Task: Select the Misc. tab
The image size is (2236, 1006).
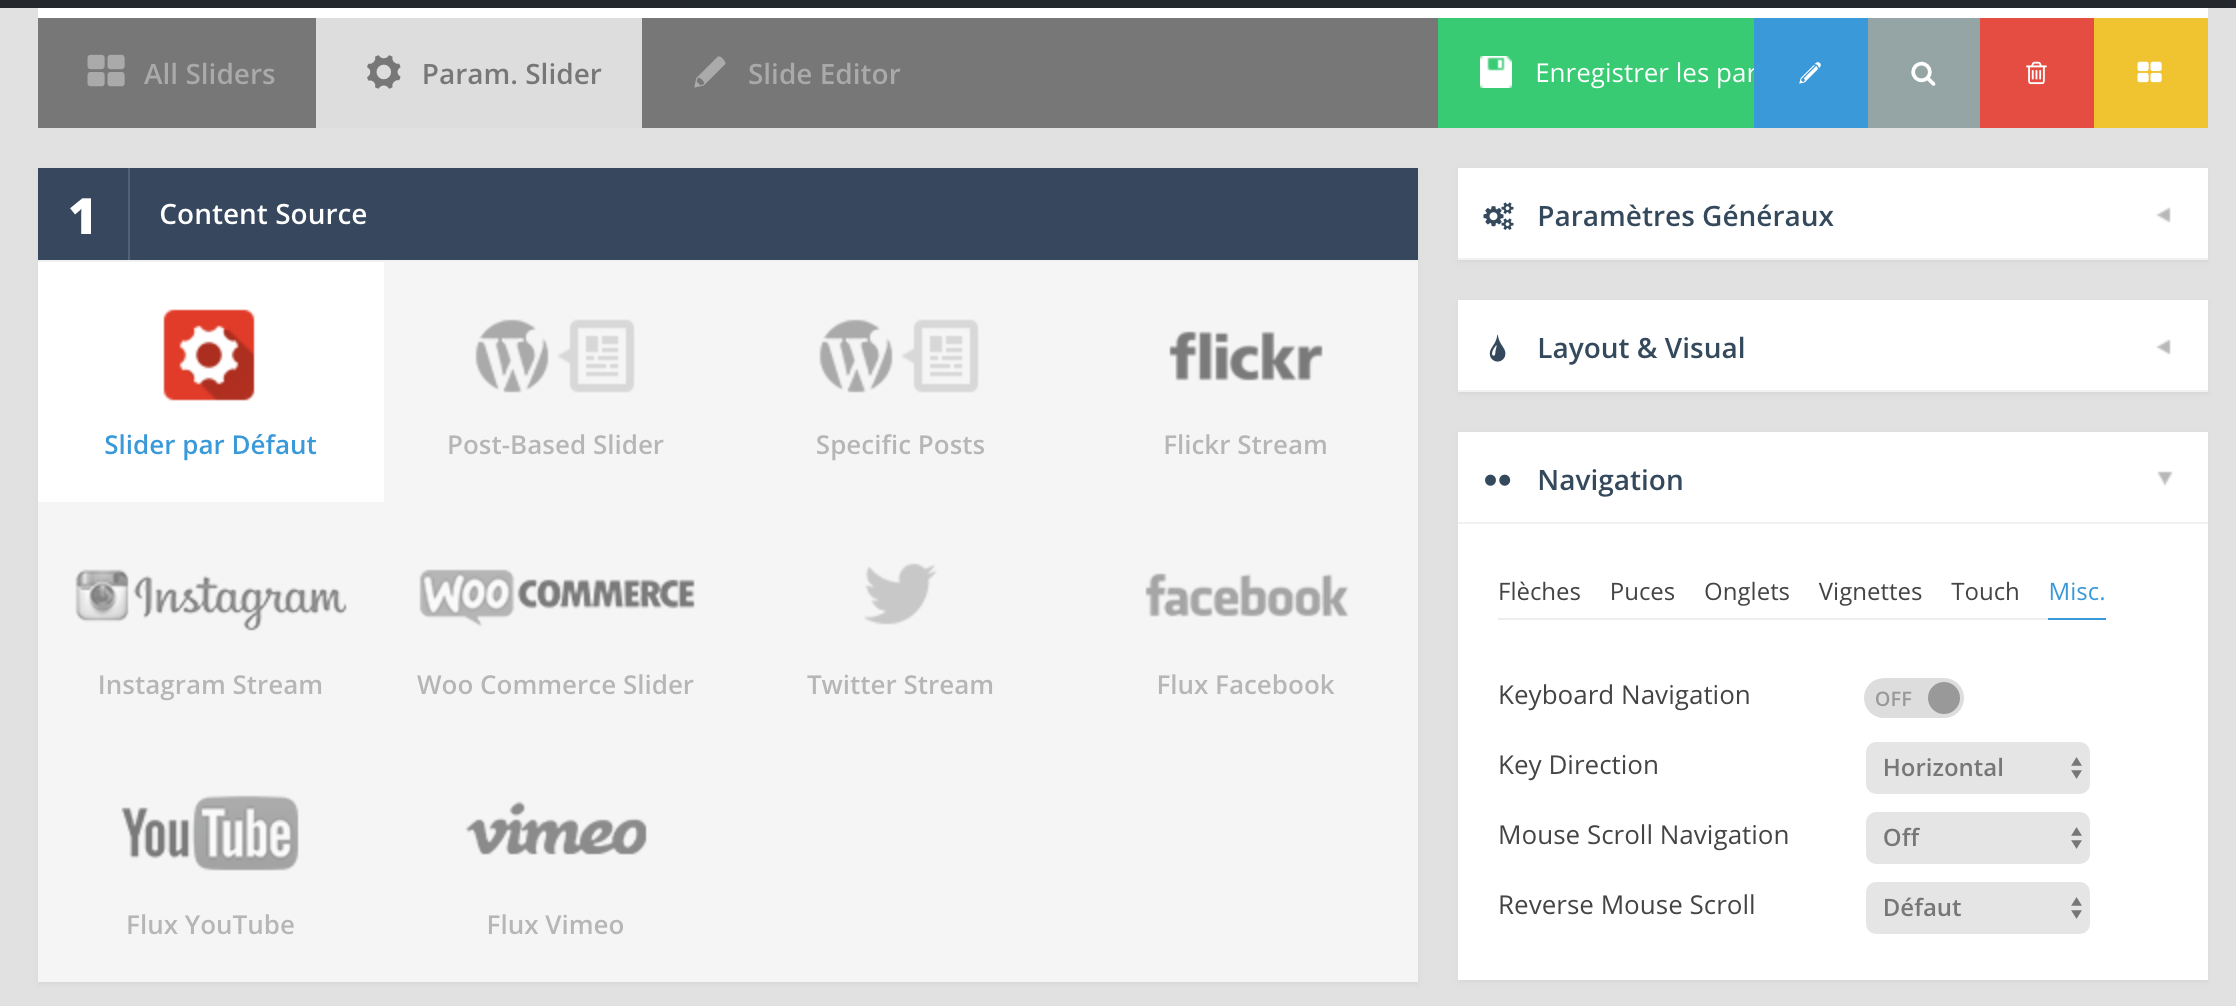Action: (x=2077, y=592)
